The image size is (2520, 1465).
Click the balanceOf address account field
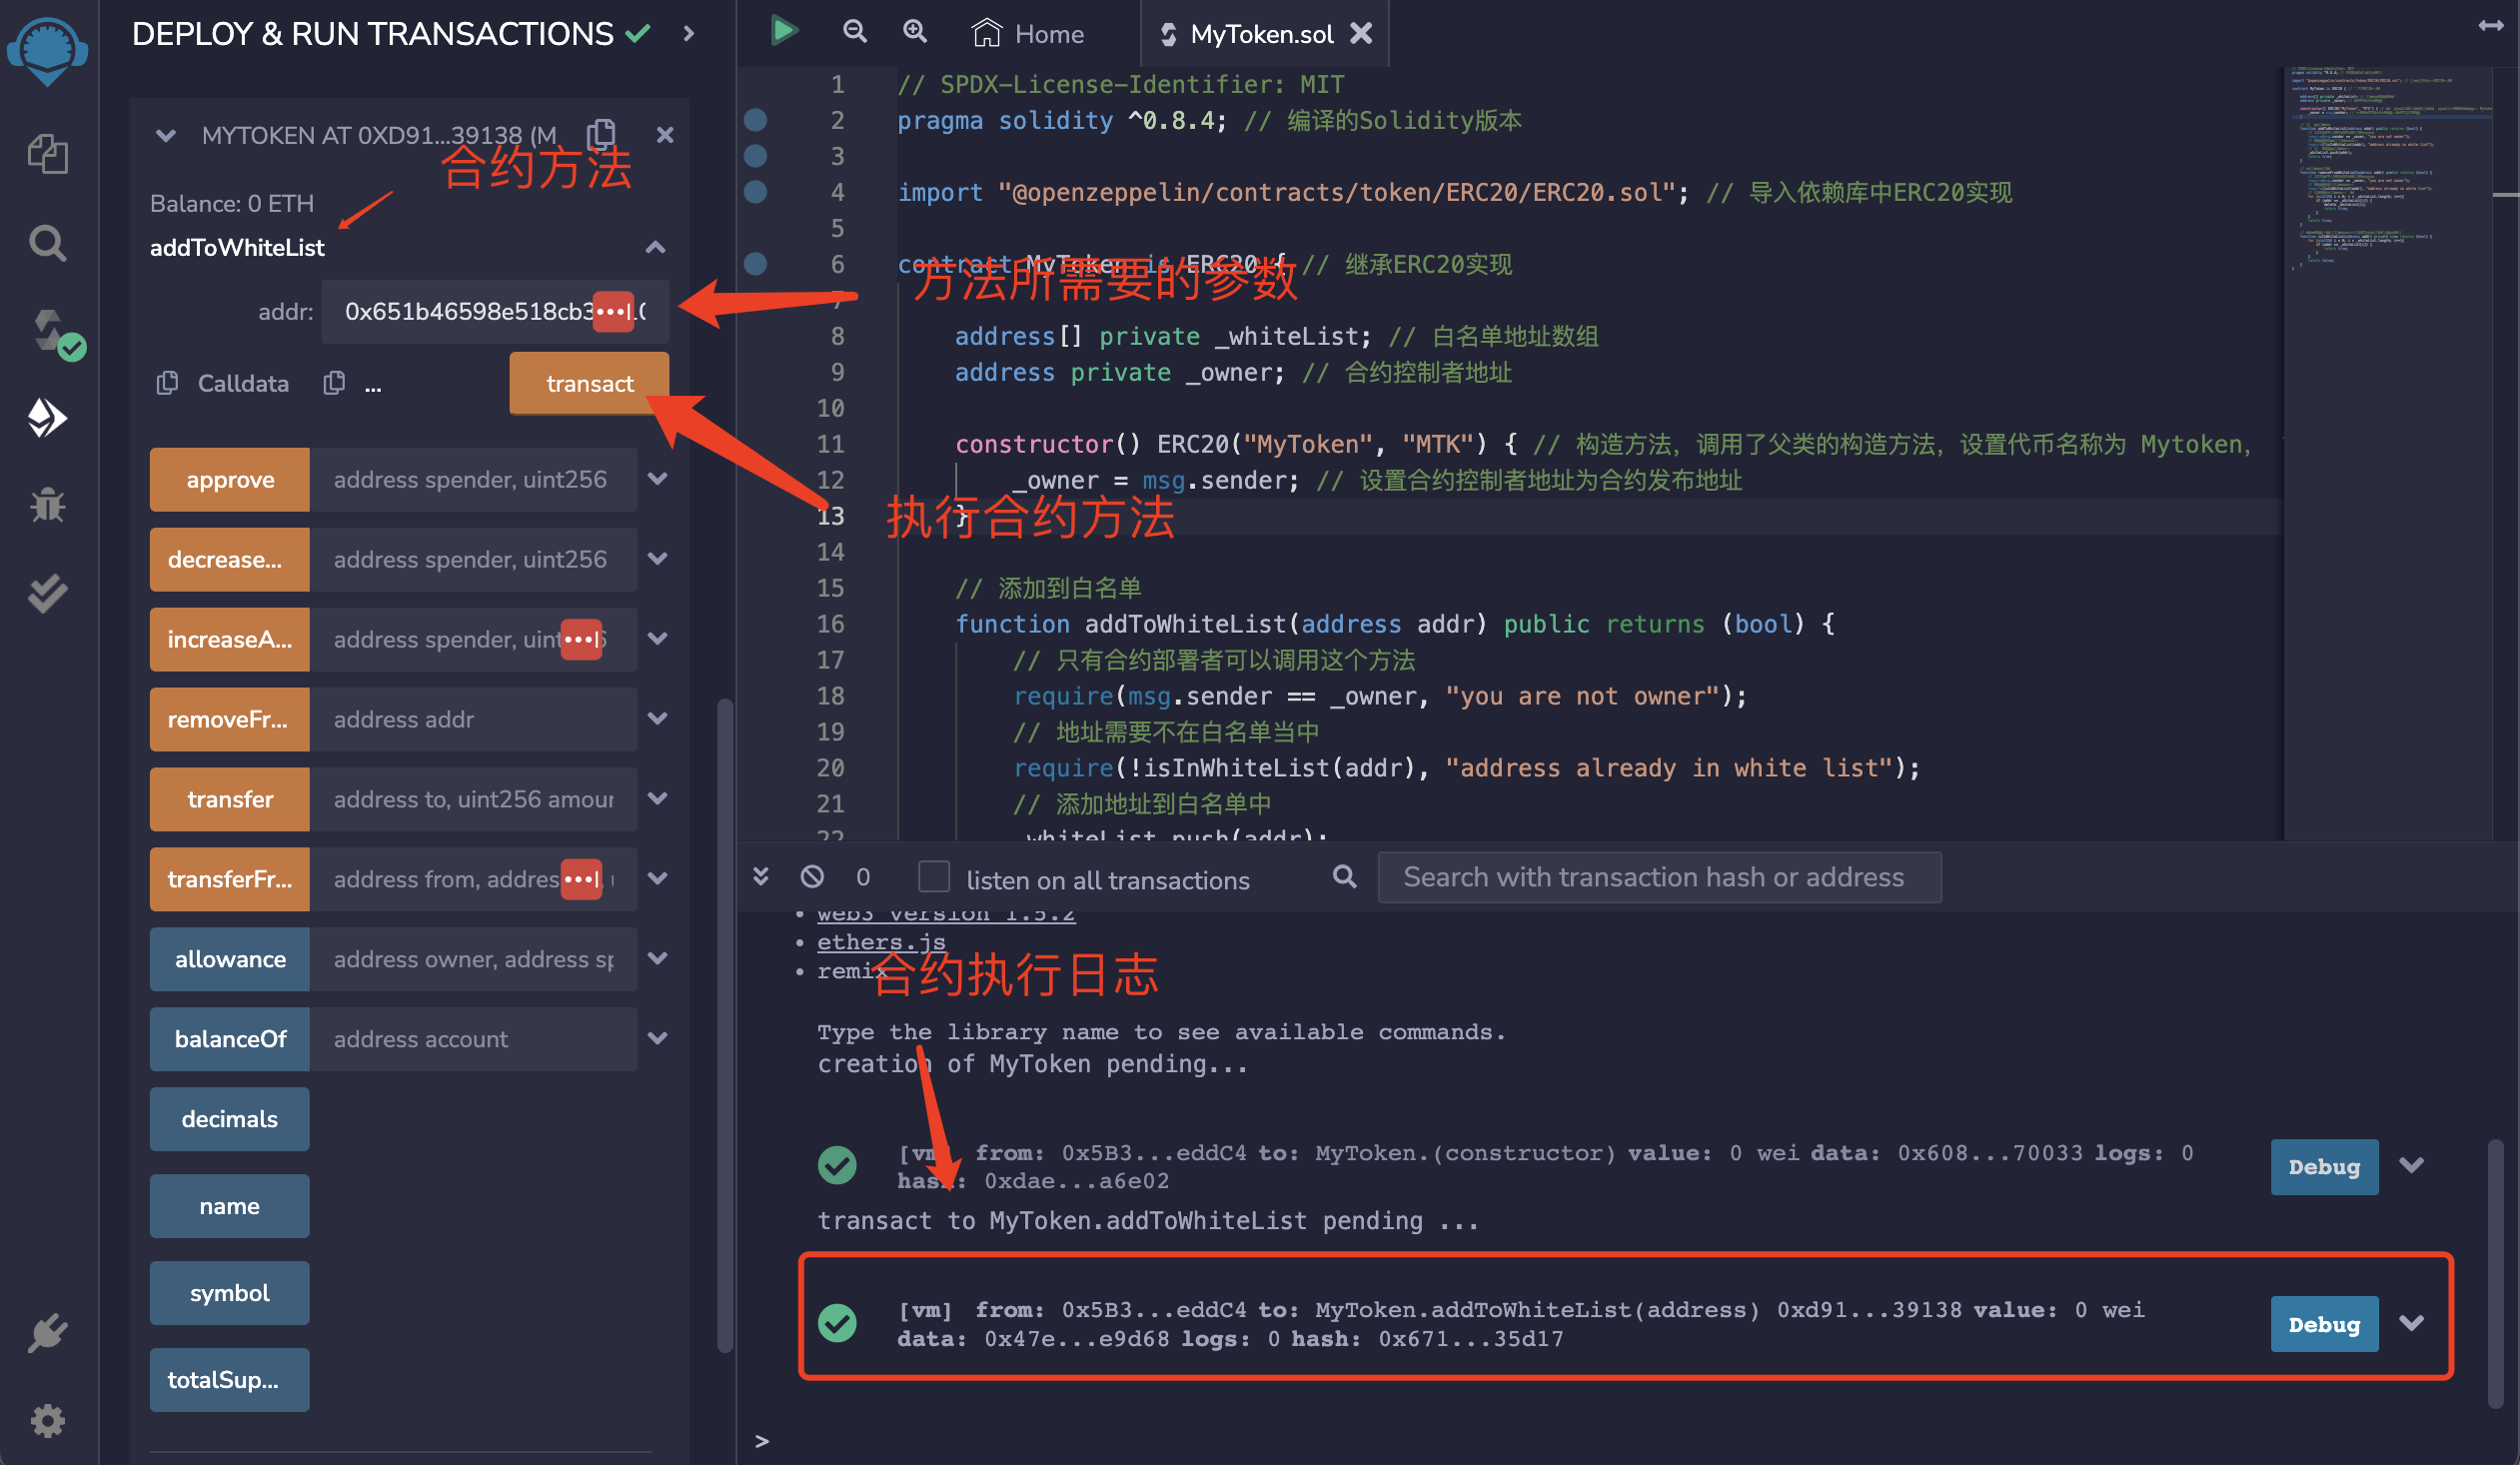click(x=473, y=1039)
